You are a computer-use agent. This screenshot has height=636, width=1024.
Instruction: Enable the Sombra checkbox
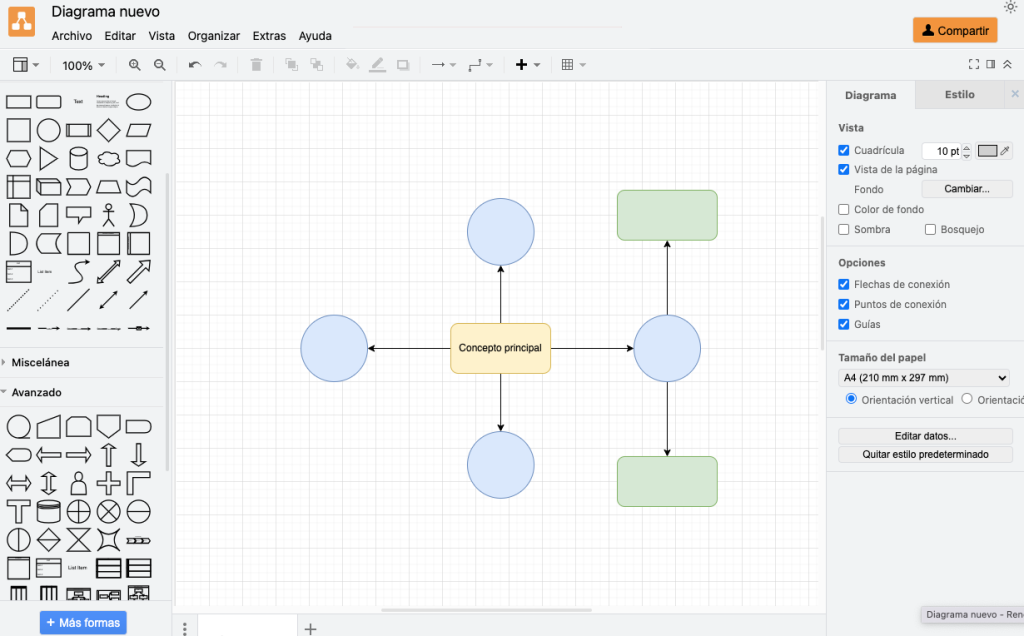843,229
